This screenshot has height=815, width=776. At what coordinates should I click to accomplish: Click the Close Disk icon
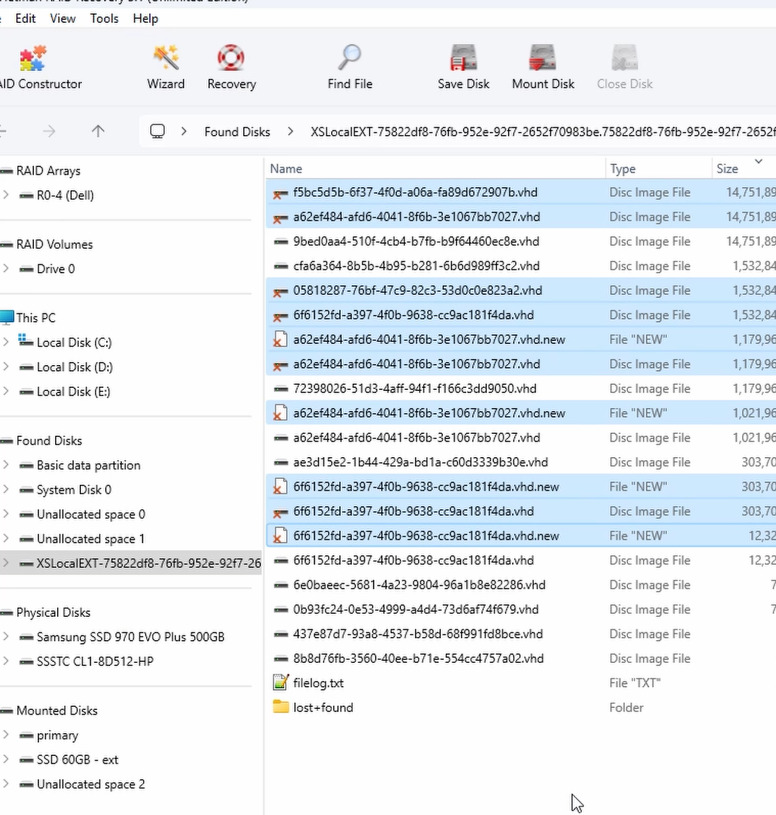click(624, 57)
